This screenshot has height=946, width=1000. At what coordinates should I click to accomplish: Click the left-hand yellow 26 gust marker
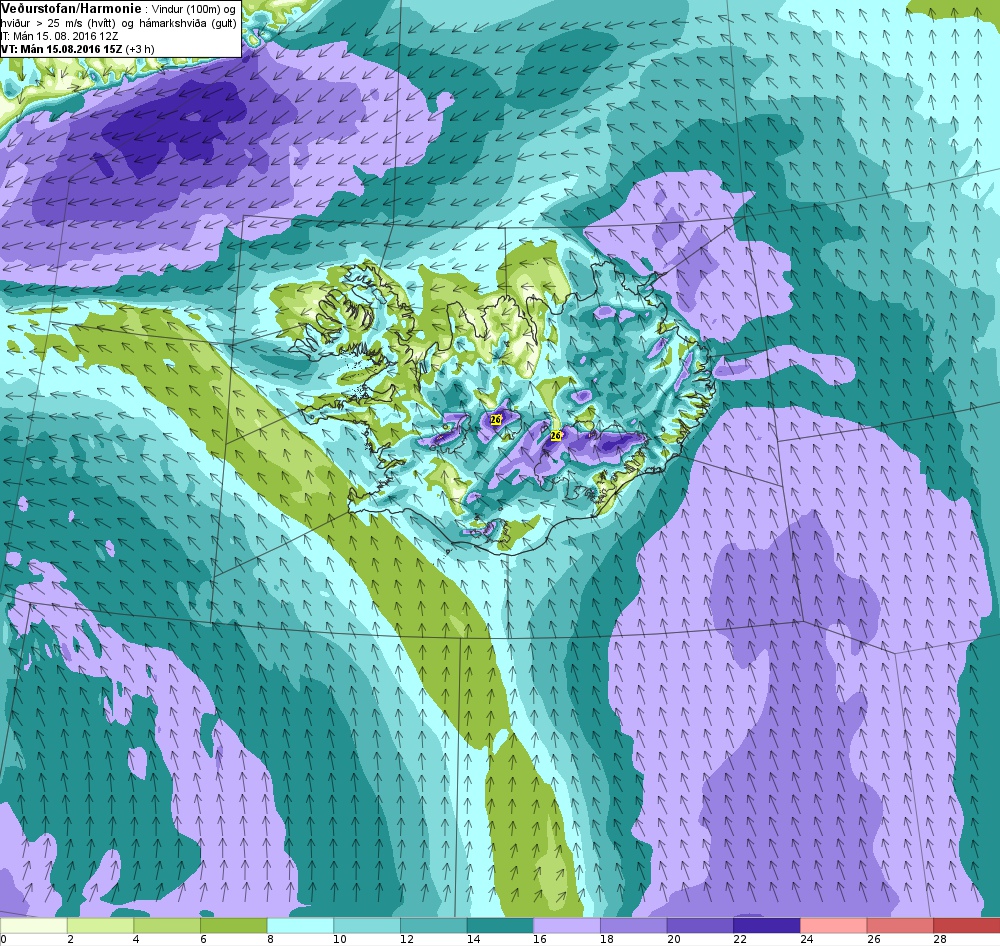tap(496, 419)
